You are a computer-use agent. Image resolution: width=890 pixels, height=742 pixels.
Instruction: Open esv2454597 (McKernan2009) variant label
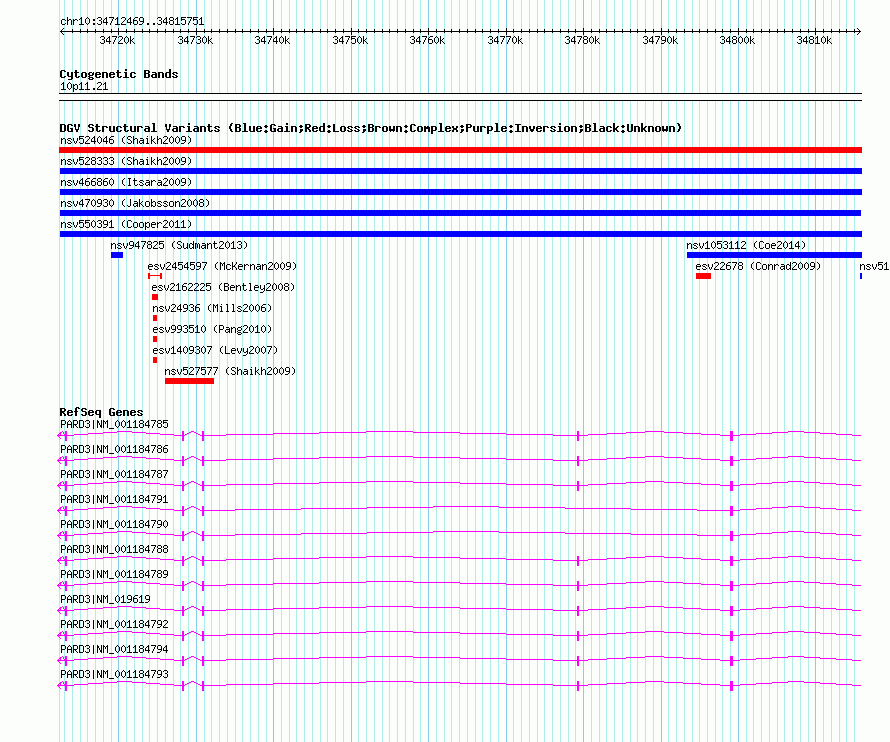click(x=222, y=266)
